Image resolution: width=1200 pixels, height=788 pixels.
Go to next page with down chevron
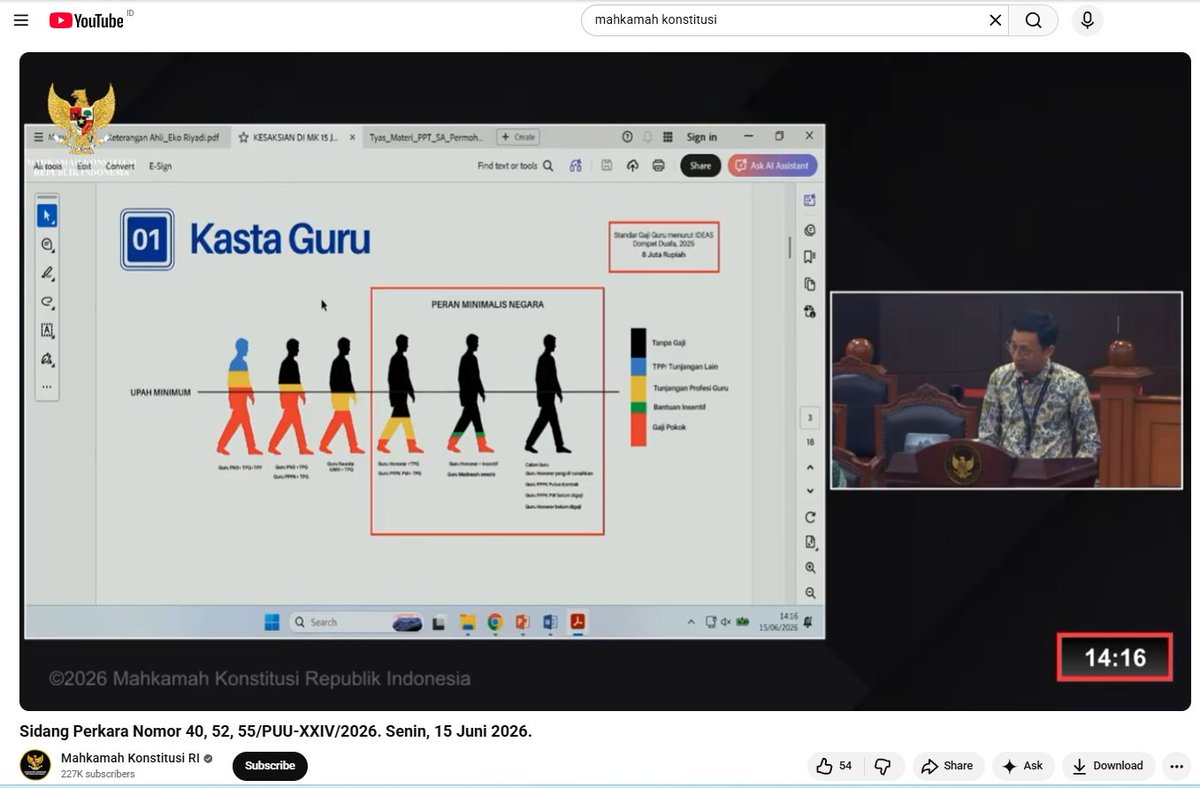[810, 490]
